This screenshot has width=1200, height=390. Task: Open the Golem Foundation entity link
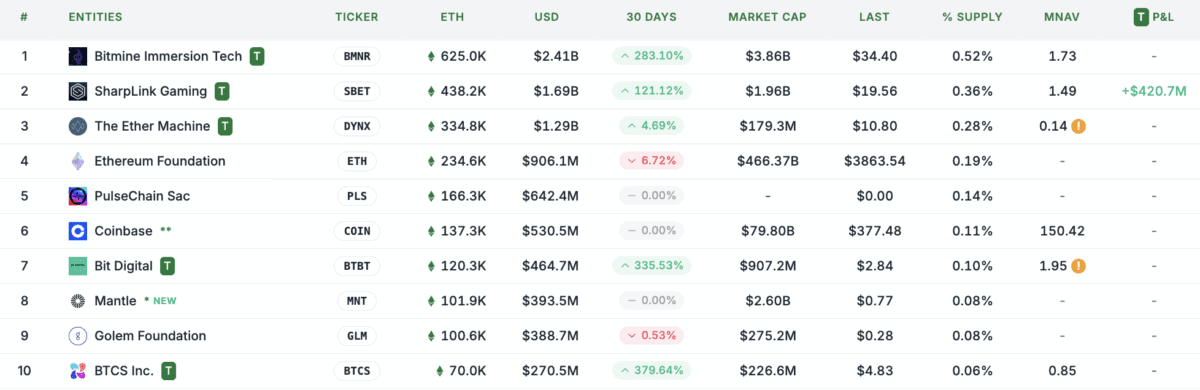pyautogui.click(x=150, y=336)
